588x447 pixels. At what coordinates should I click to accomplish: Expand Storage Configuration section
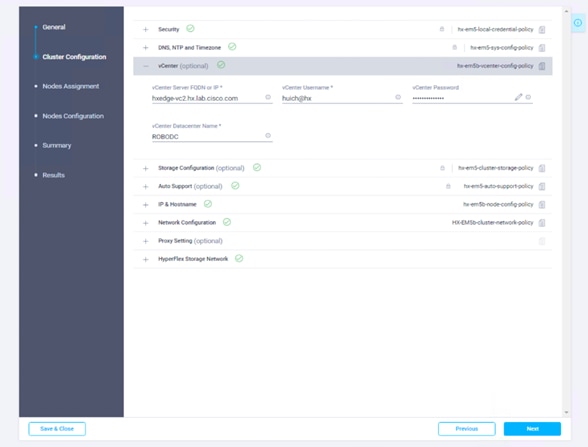(146, 168)
